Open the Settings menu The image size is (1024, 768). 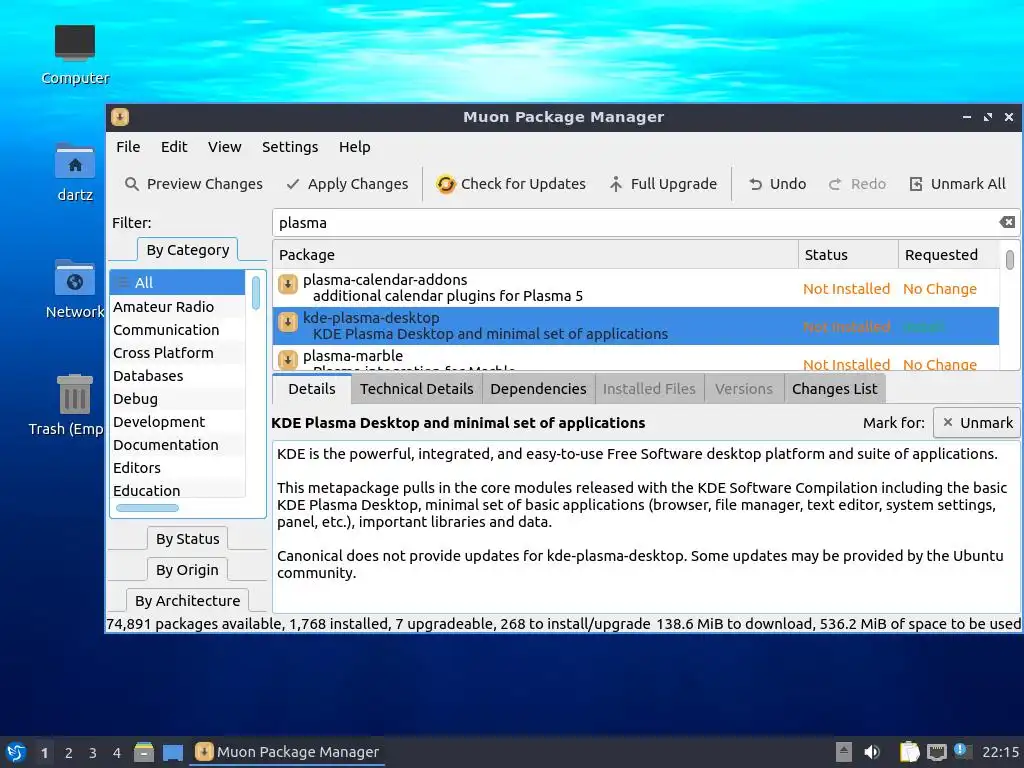(x=290, y=147)
